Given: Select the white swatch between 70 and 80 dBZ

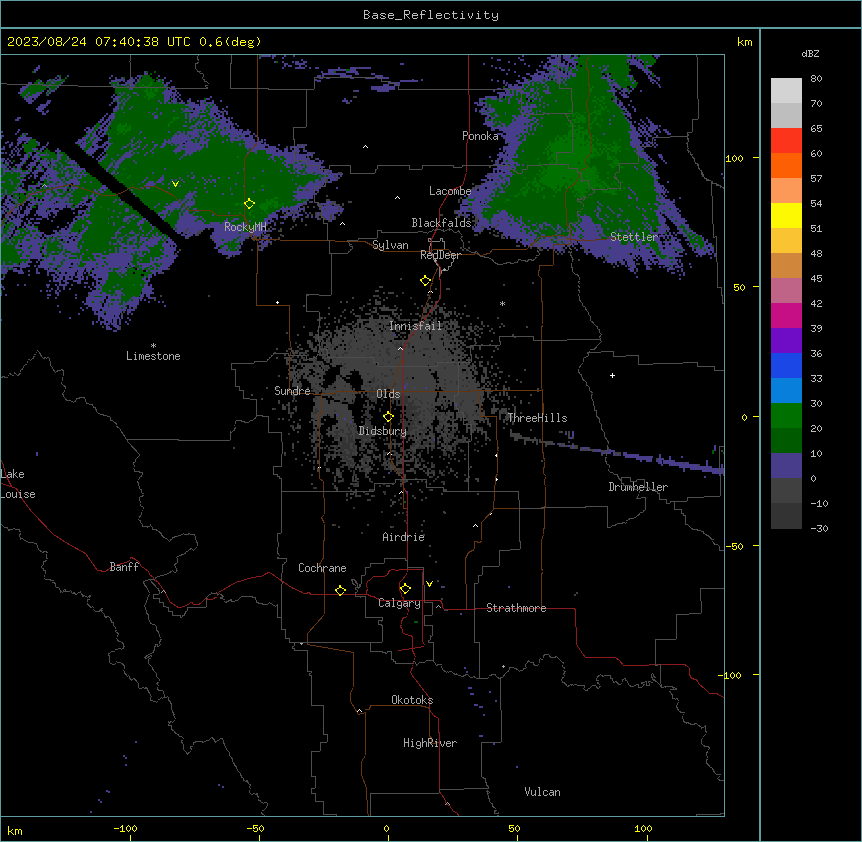Looking at the screenshot, I should [786, 91].
